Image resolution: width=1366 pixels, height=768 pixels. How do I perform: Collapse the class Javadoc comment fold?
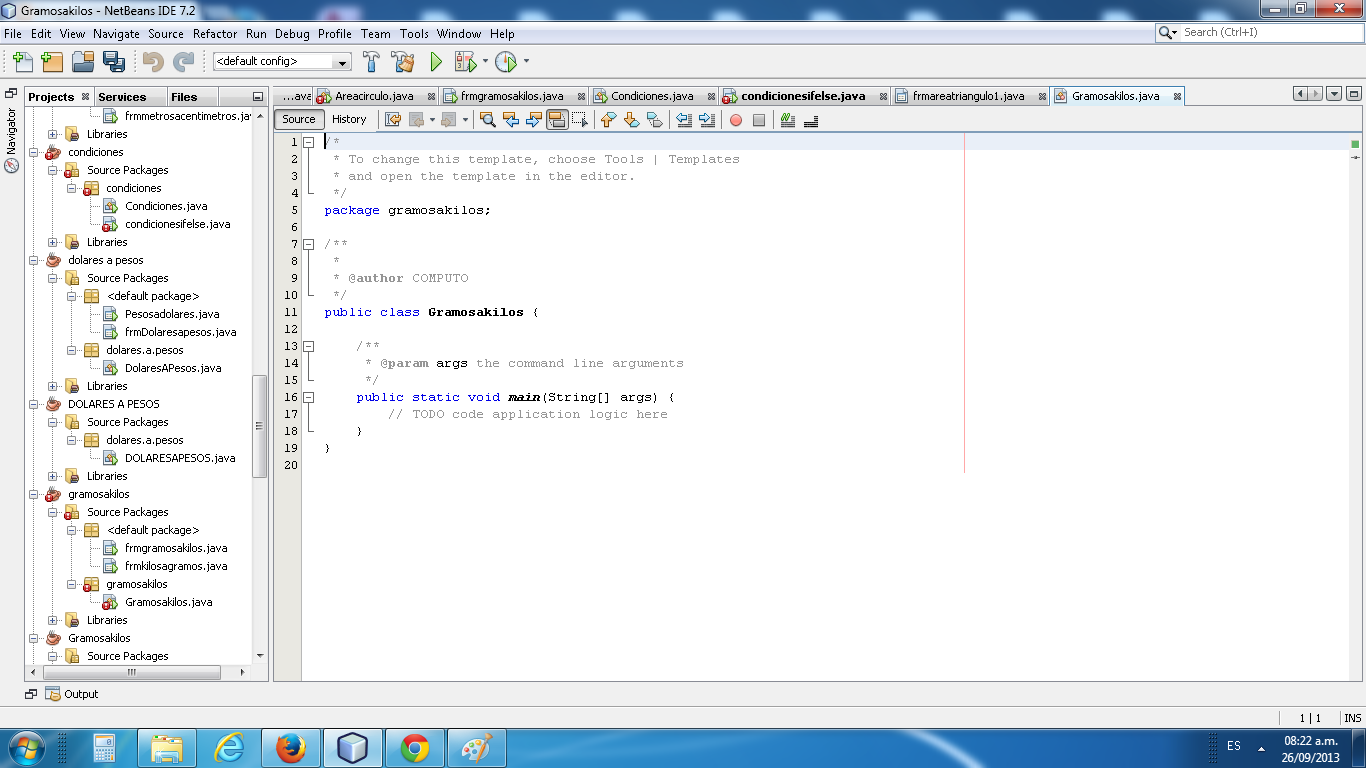308,243
